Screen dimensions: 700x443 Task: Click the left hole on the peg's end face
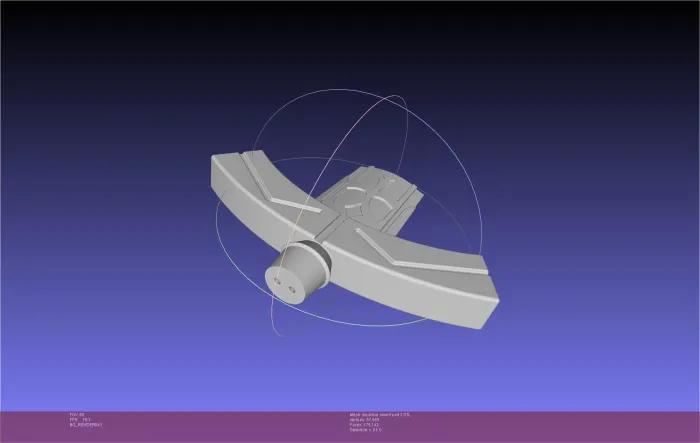click(x=277, y=281)
